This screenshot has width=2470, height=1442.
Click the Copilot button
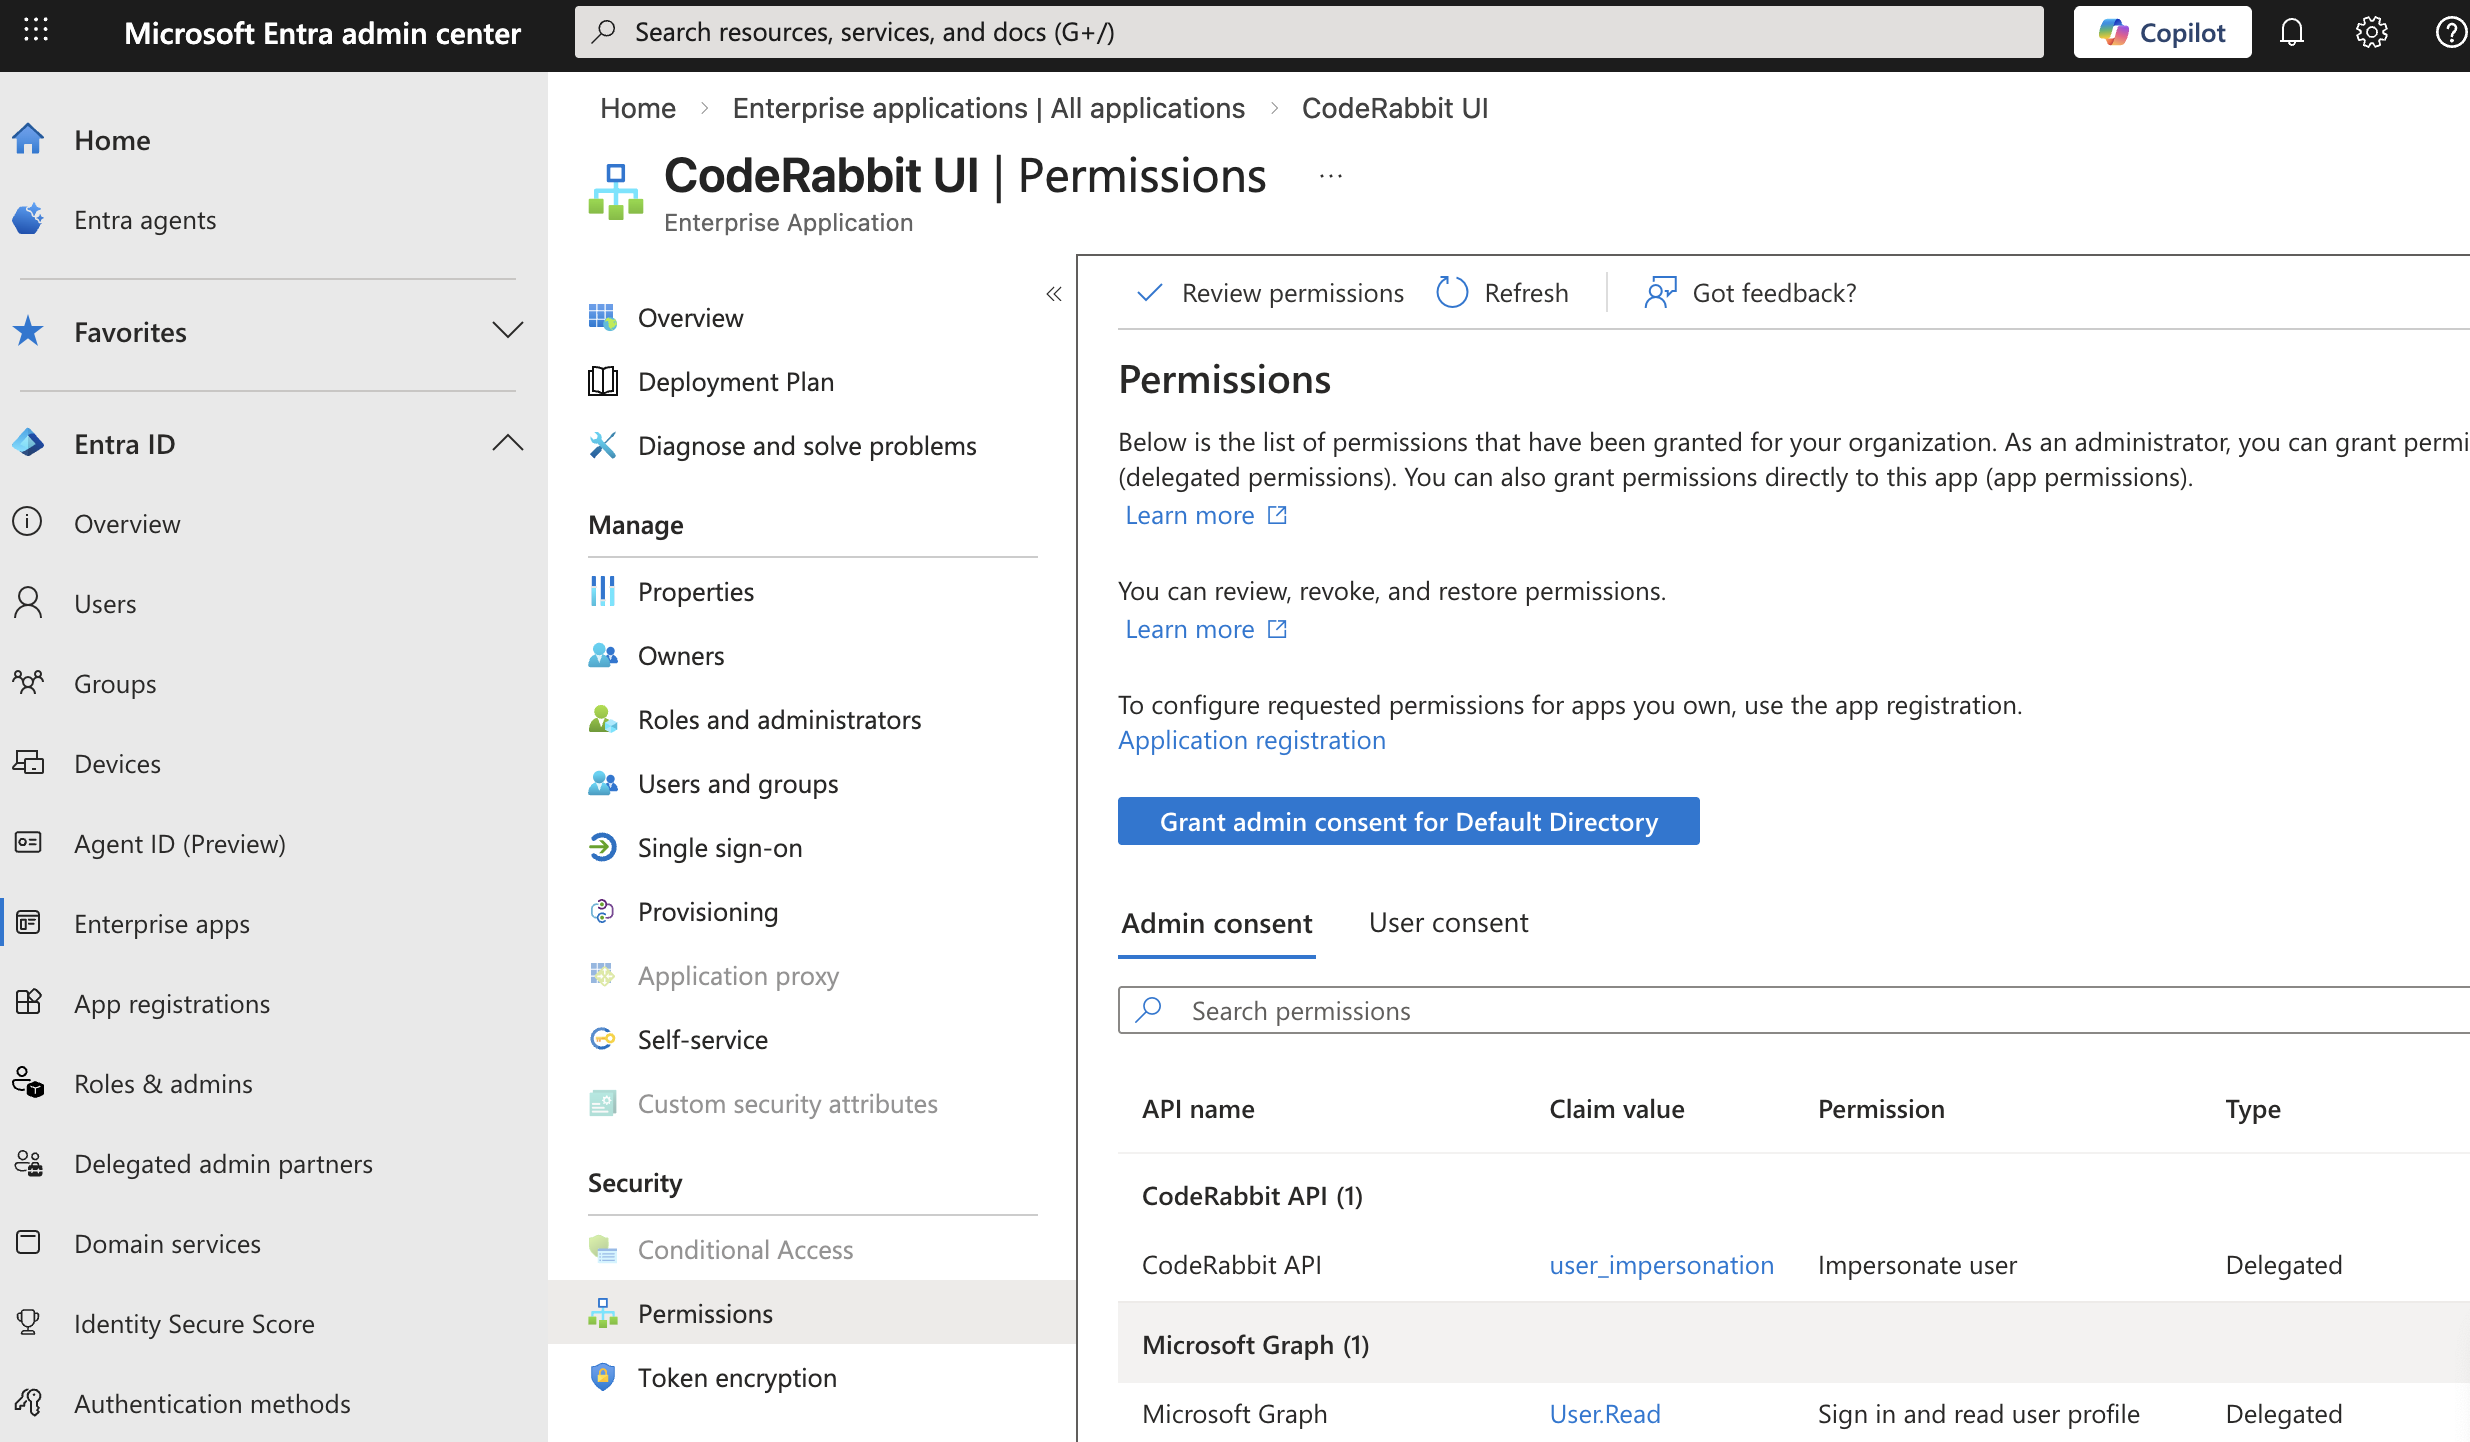[x=2162, y=32]
